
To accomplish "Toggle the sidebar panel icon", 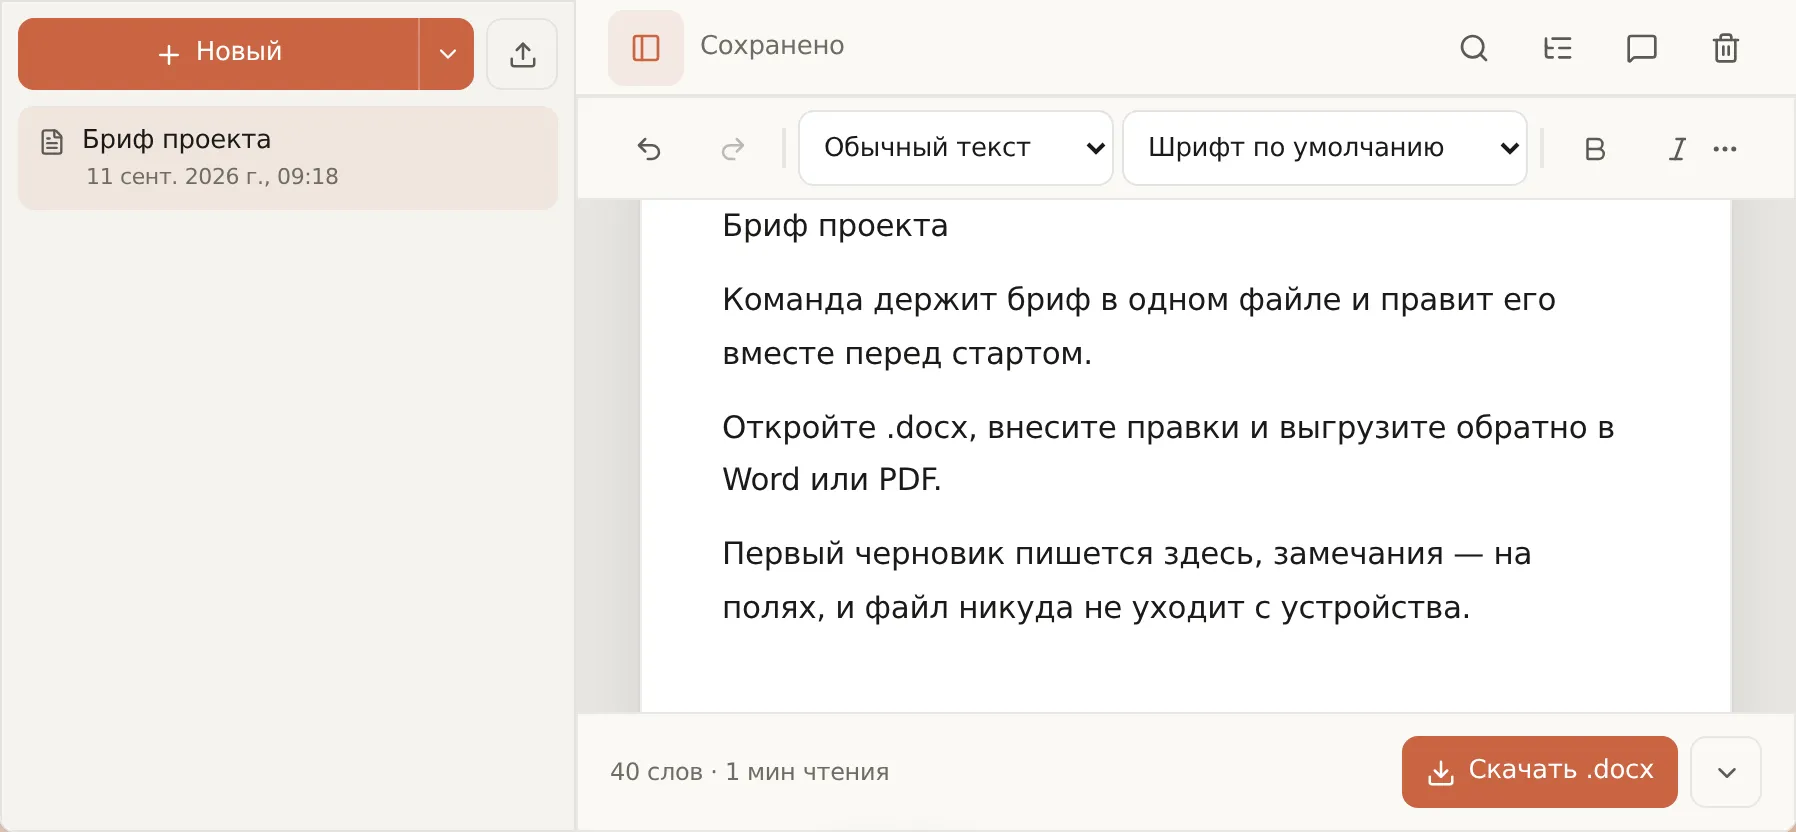I will click(646, 48).
